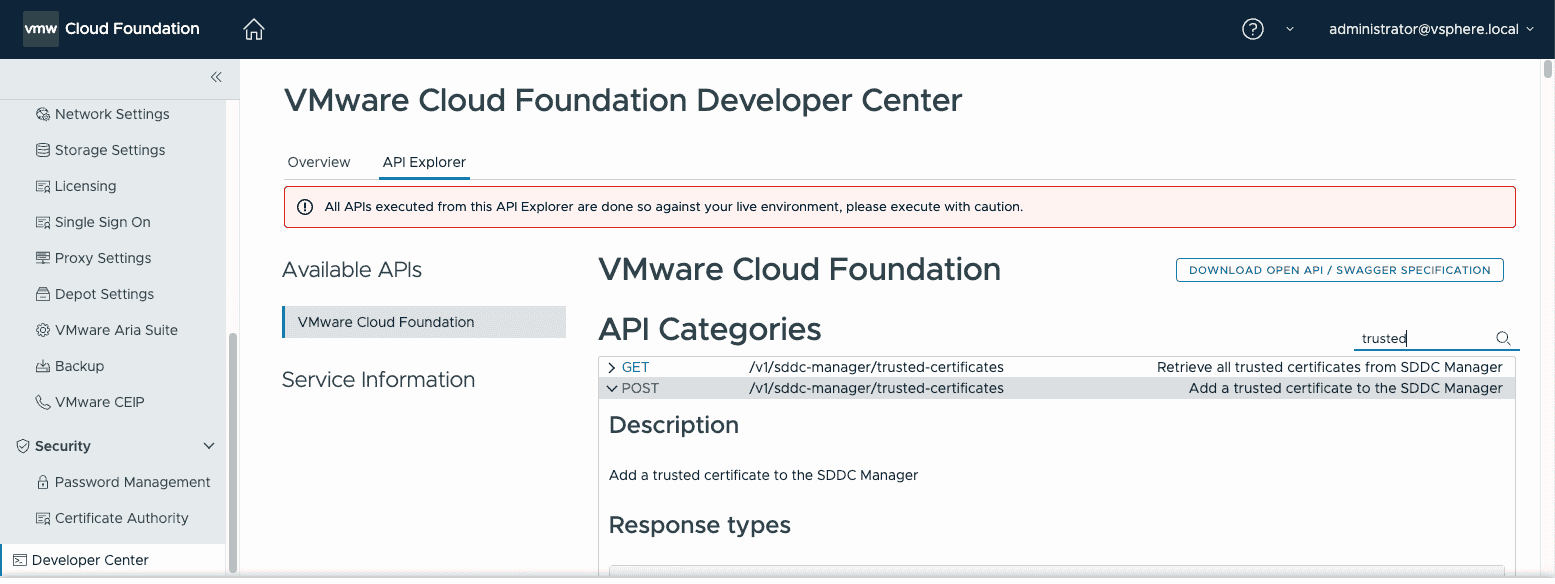Viewport: 1555px width, 584px height.
Task: Switch to the Overview tab
Action: pyautogui.click(x=318, y=161)
